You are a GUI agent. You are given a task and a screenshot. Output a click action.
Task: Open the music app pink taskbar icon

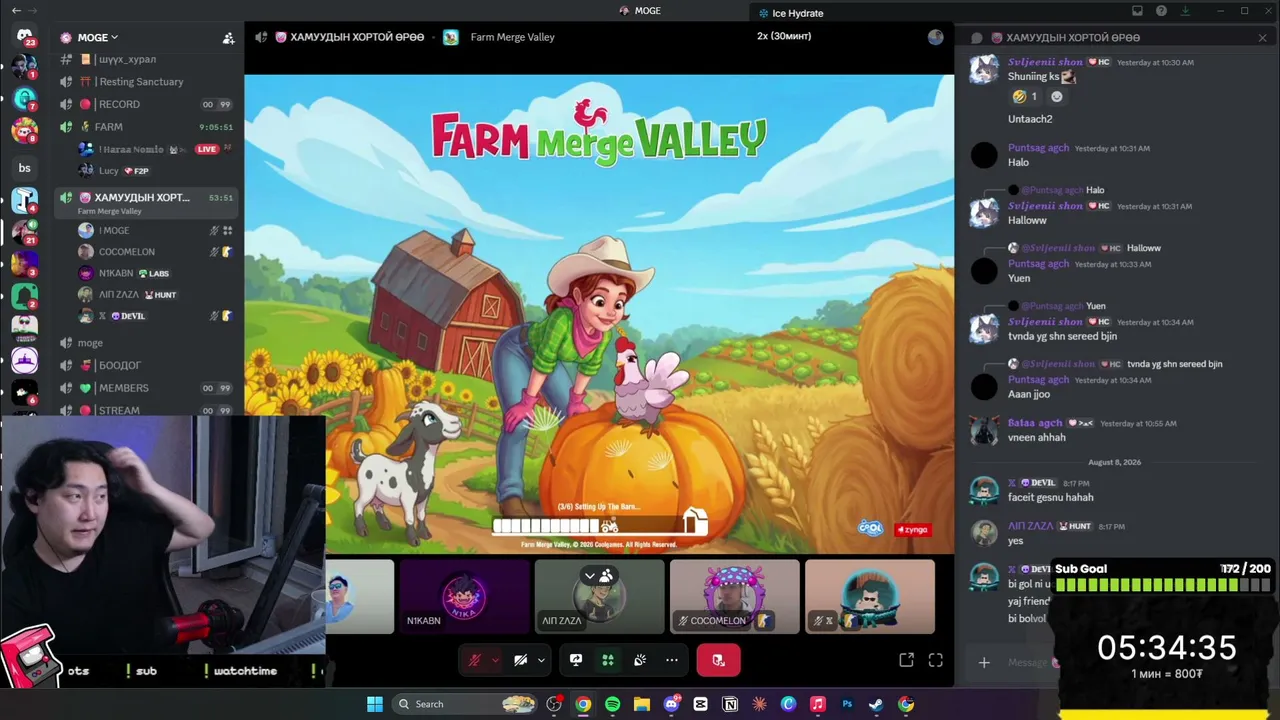[x=818, y=704]
